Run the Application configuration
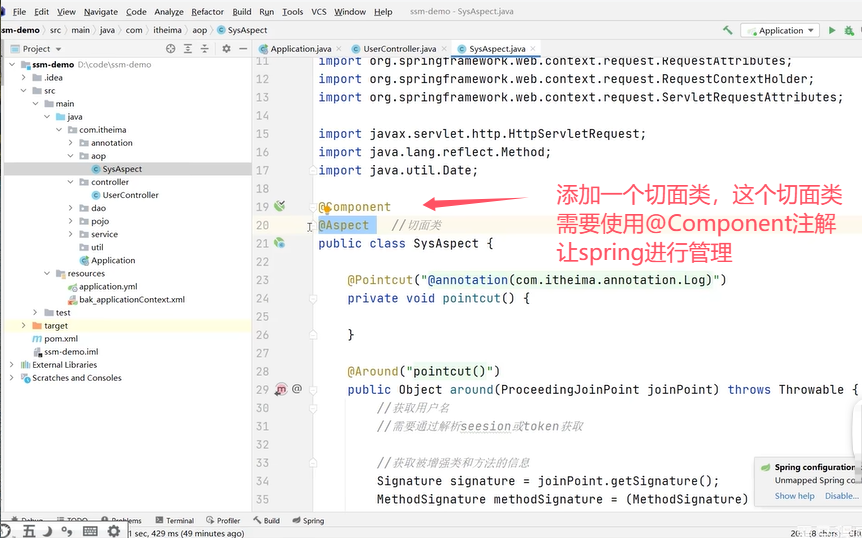Screen dimensions: 862x538 (x=832, y=30)
